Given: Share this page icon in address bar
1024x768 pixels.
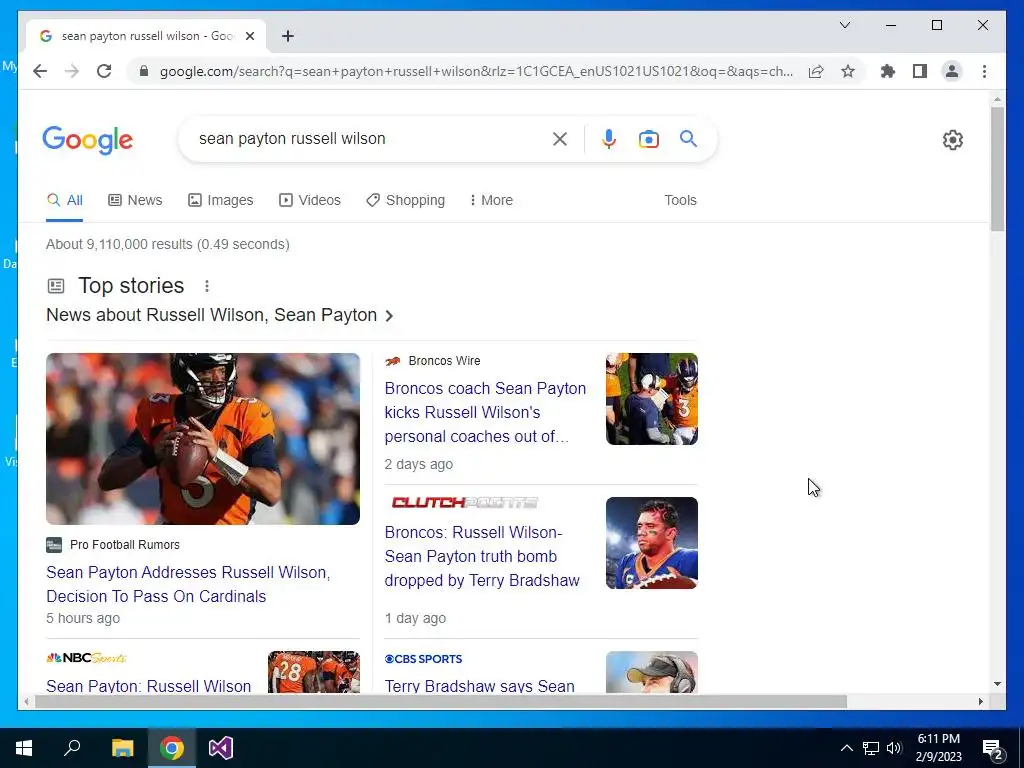Looking at the screenshot, I should [816, 71].
